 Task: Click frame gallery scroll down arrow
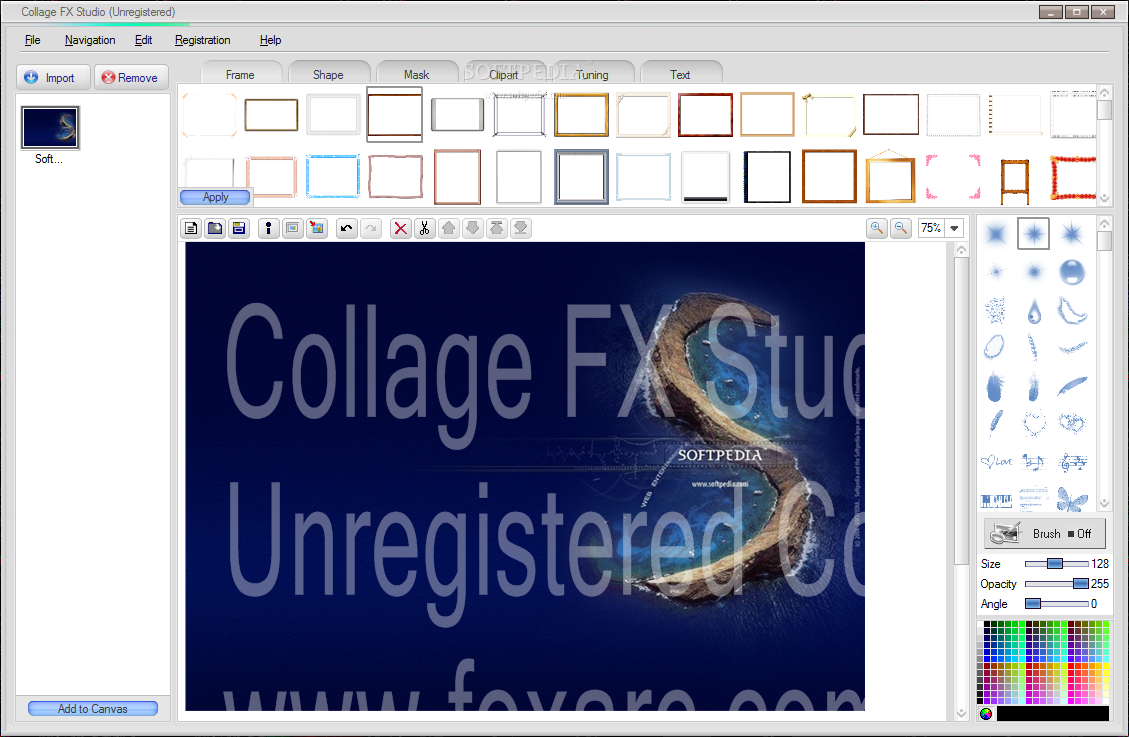pyautogui.click(x=1104, y=197)
